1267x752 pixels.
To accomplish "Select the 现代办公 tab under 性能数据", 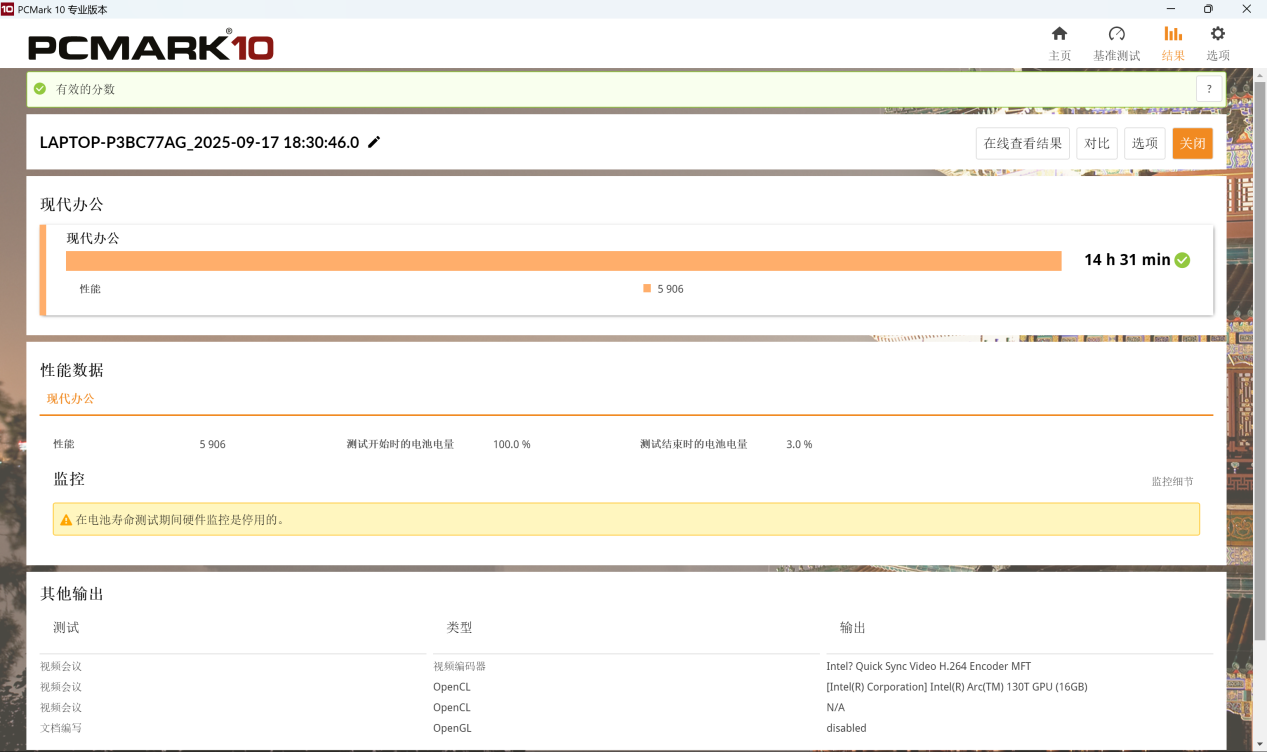I will pos(70,398).
